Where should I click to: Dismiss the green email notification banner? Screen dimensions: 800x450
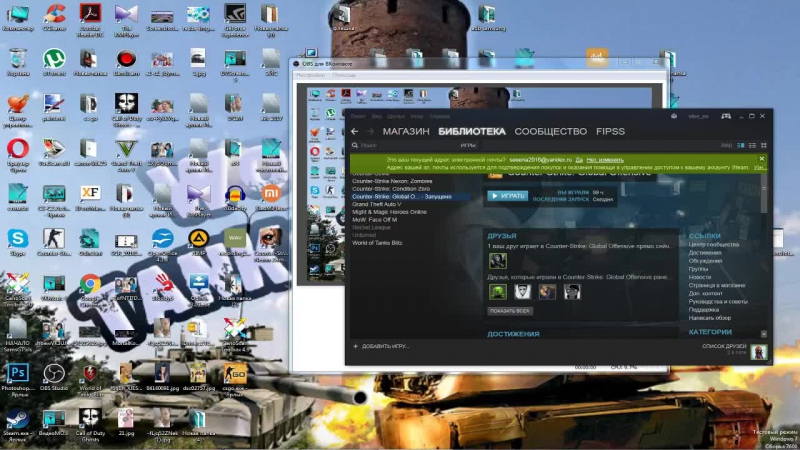762,159
